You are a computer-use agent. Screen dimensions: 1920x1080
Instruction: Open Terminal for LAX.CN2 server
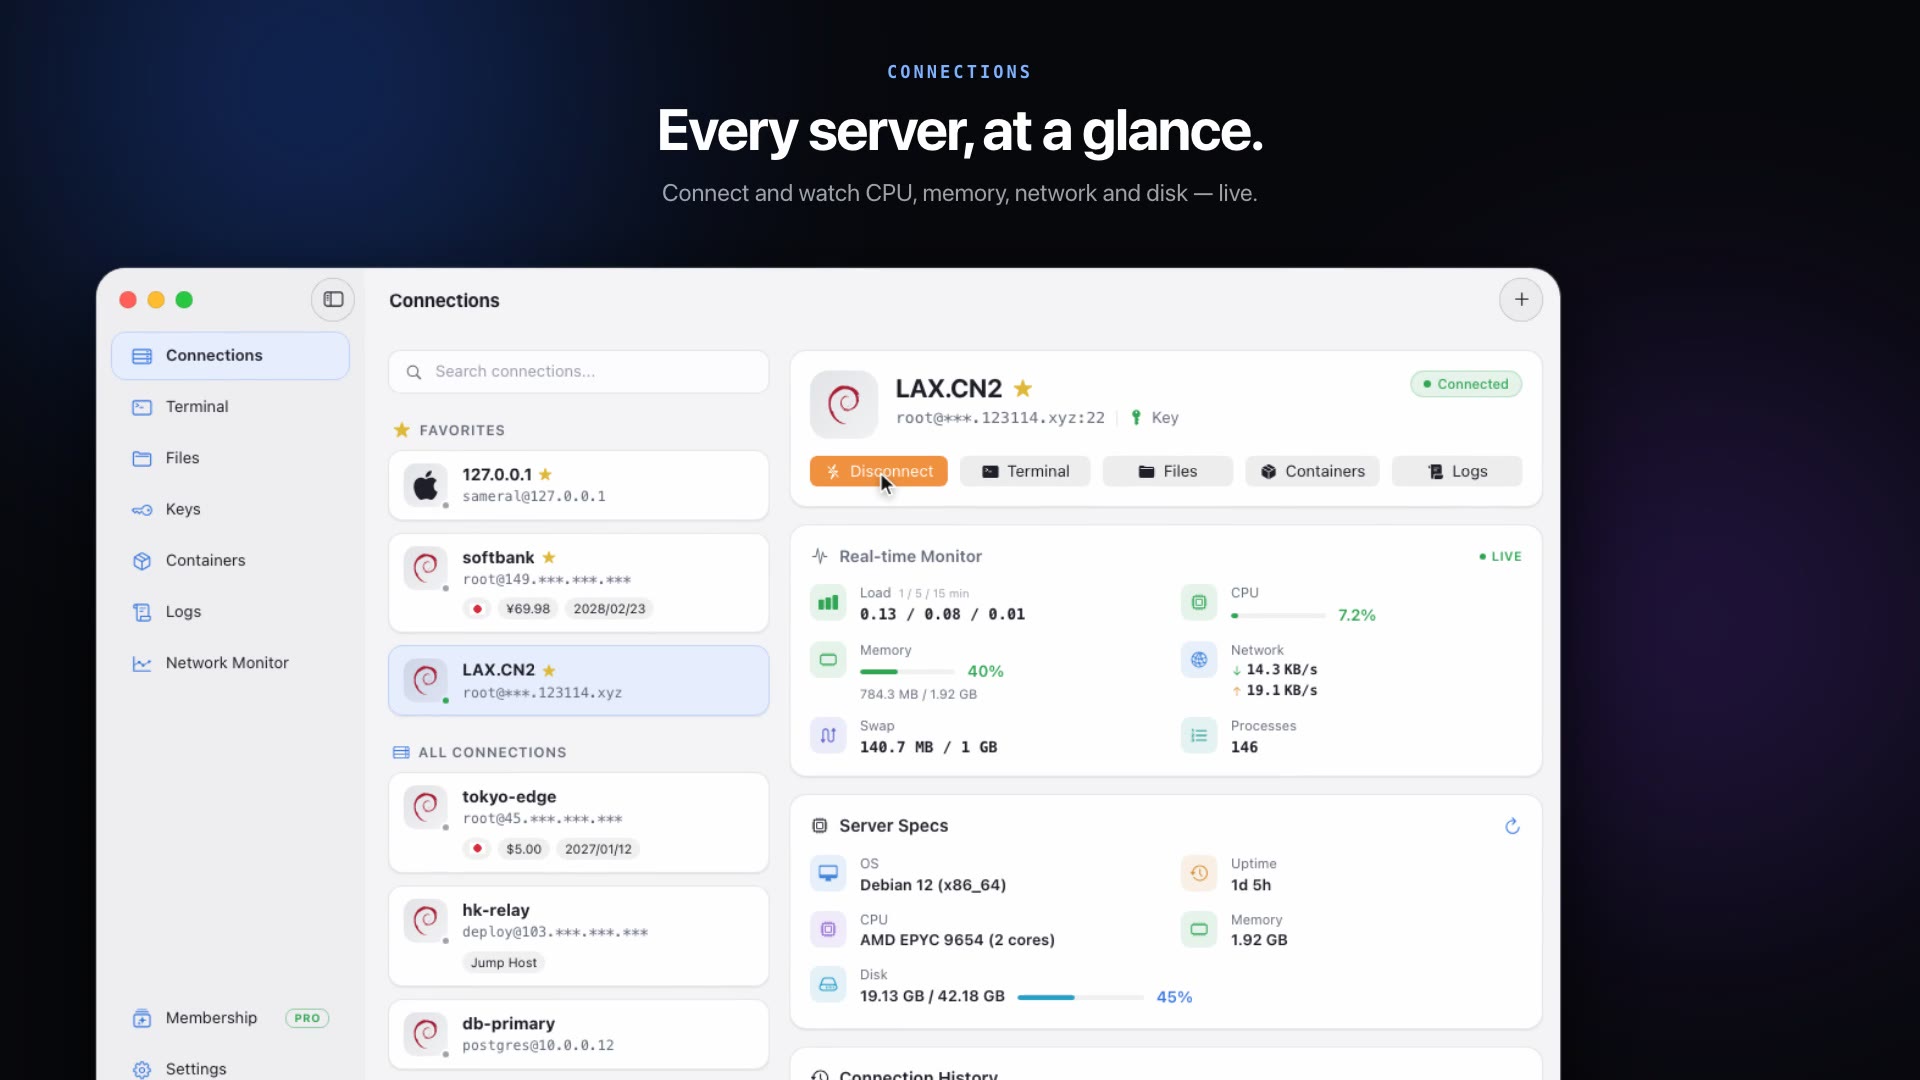1025,471
